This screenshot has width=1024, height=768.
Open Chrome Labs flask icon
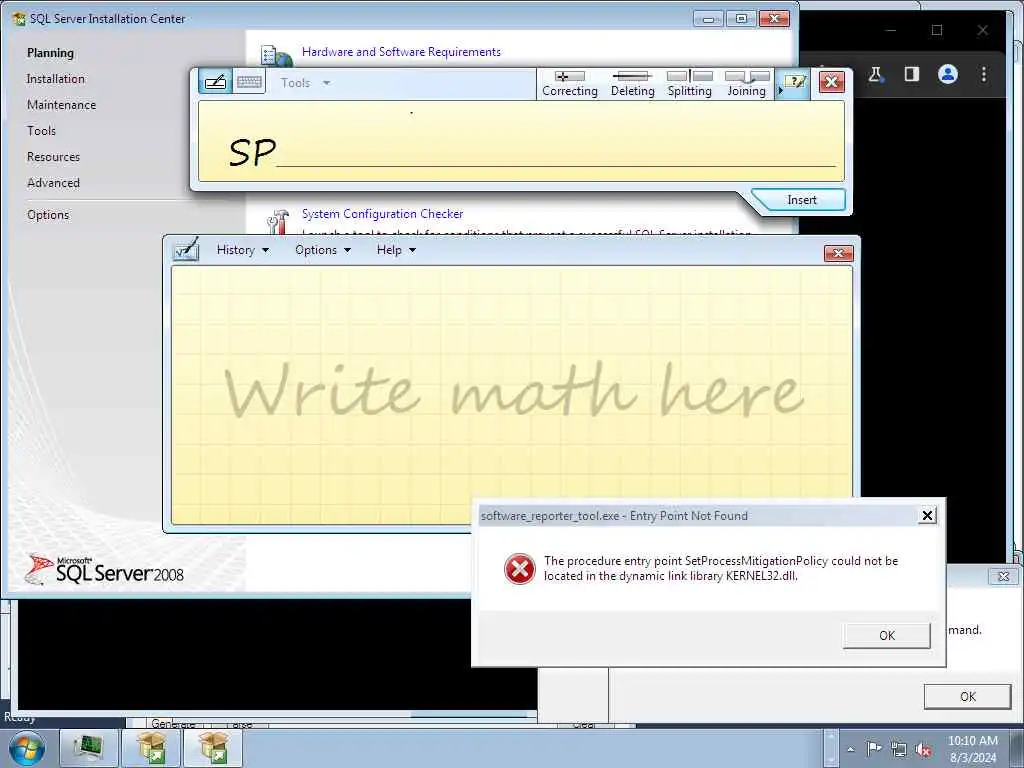(875, 74)
